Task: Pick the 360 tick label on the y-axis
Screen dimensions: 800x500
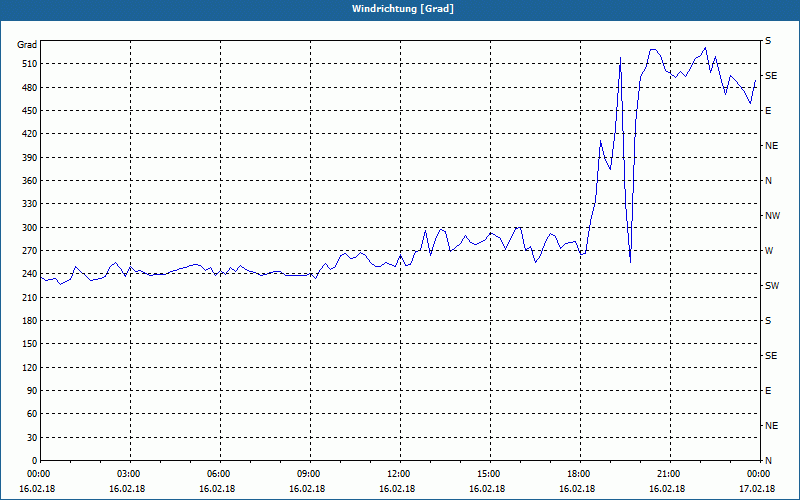Action: click(x=29, y=181)
